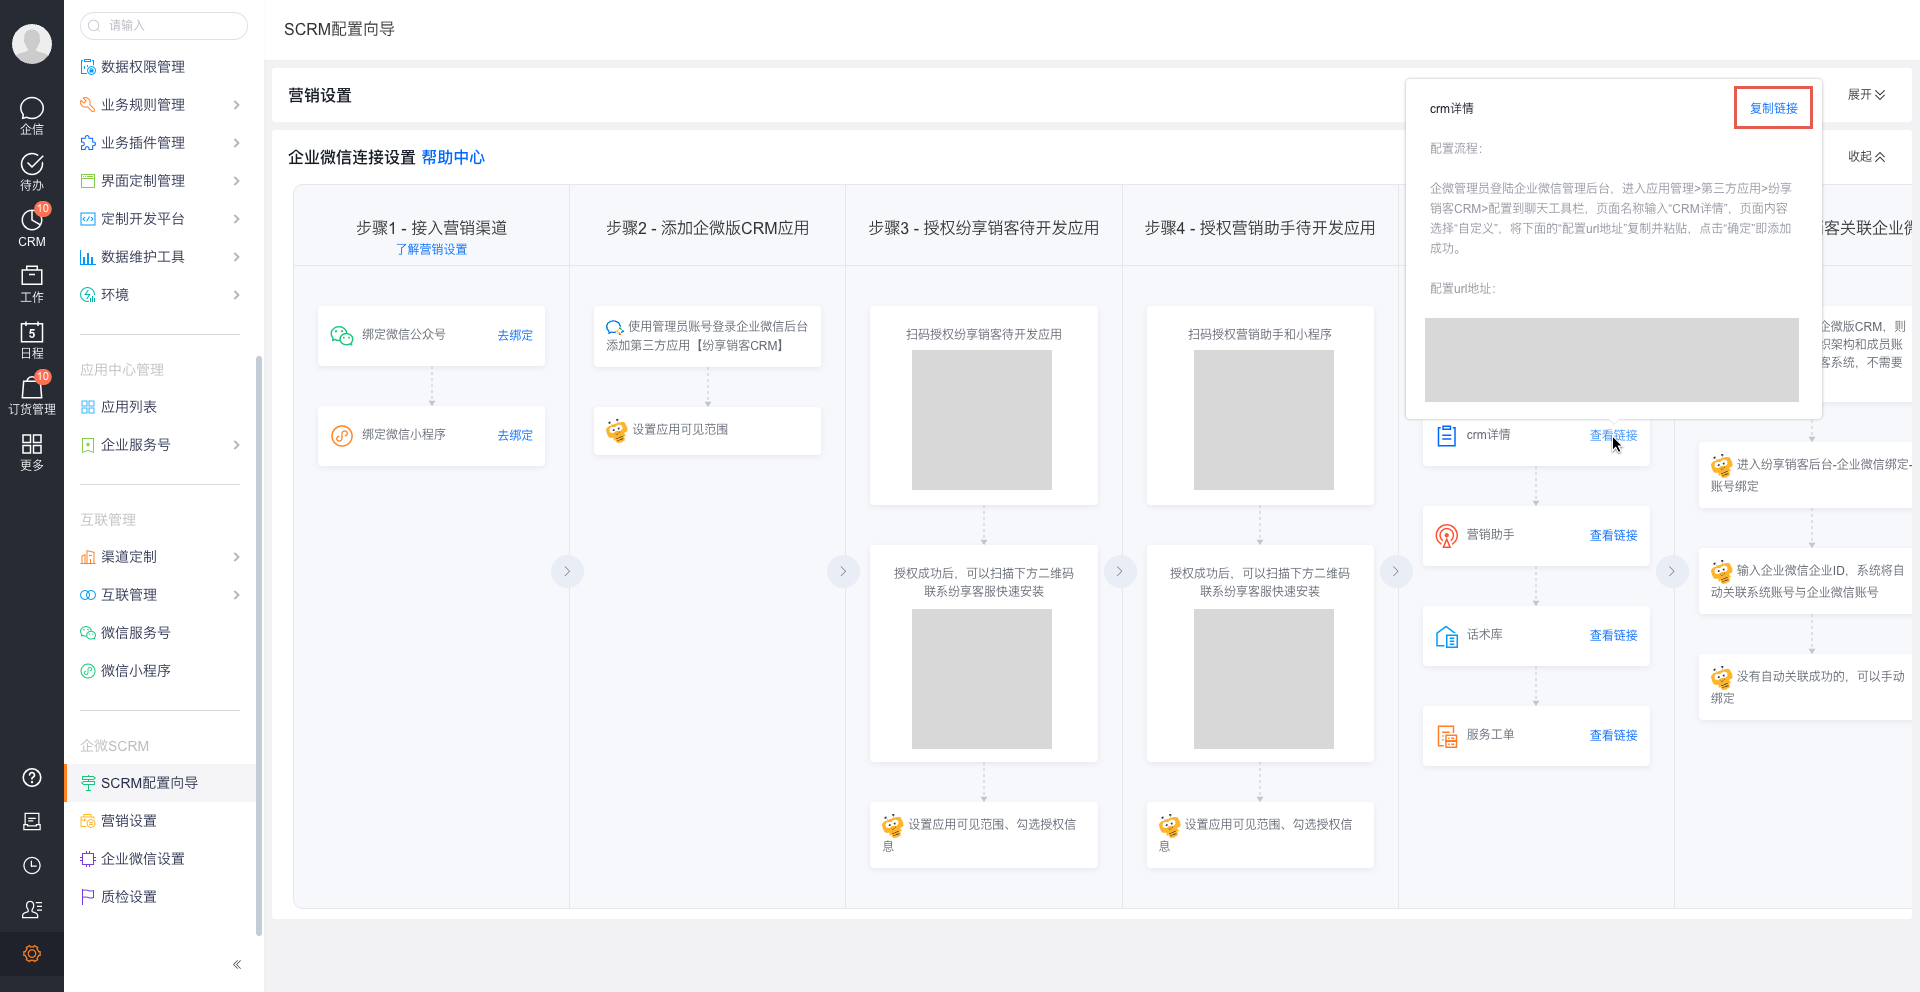Click 查看链接 for crm详情
This screenshot has width=1920, height=992.
[1613, 435]
